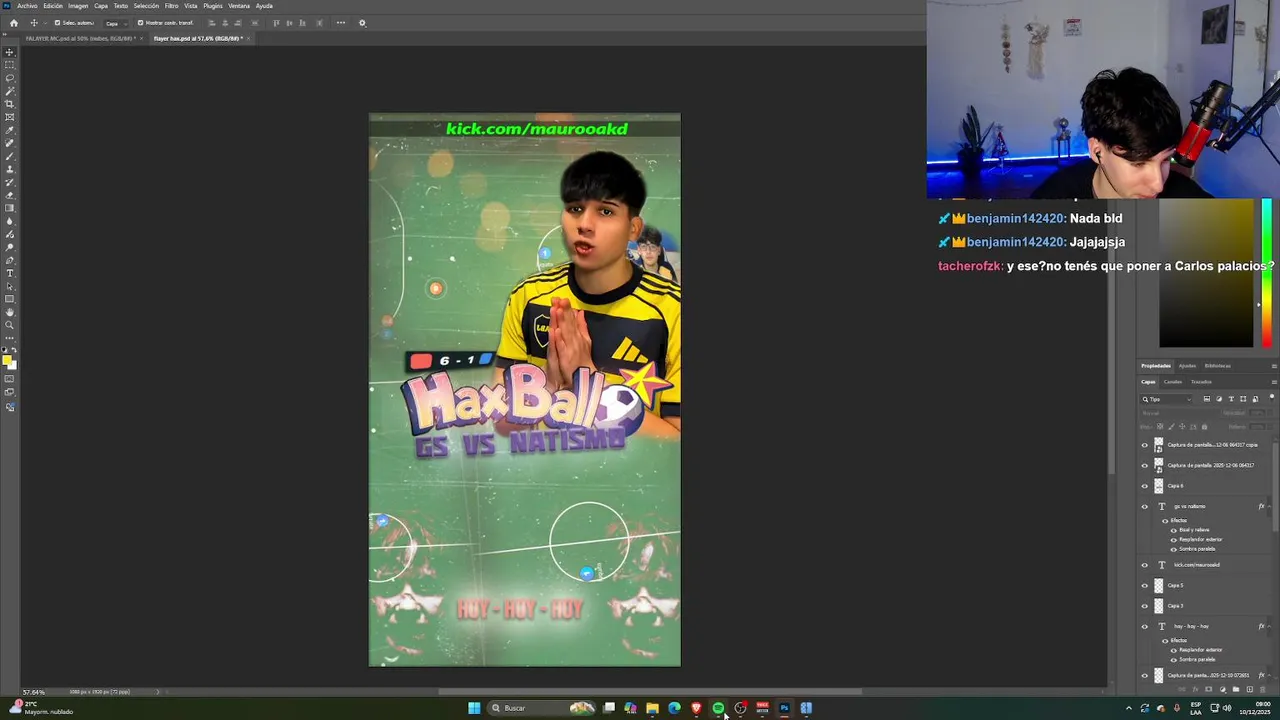Select the Move tool in toolbar

[10, 52]
